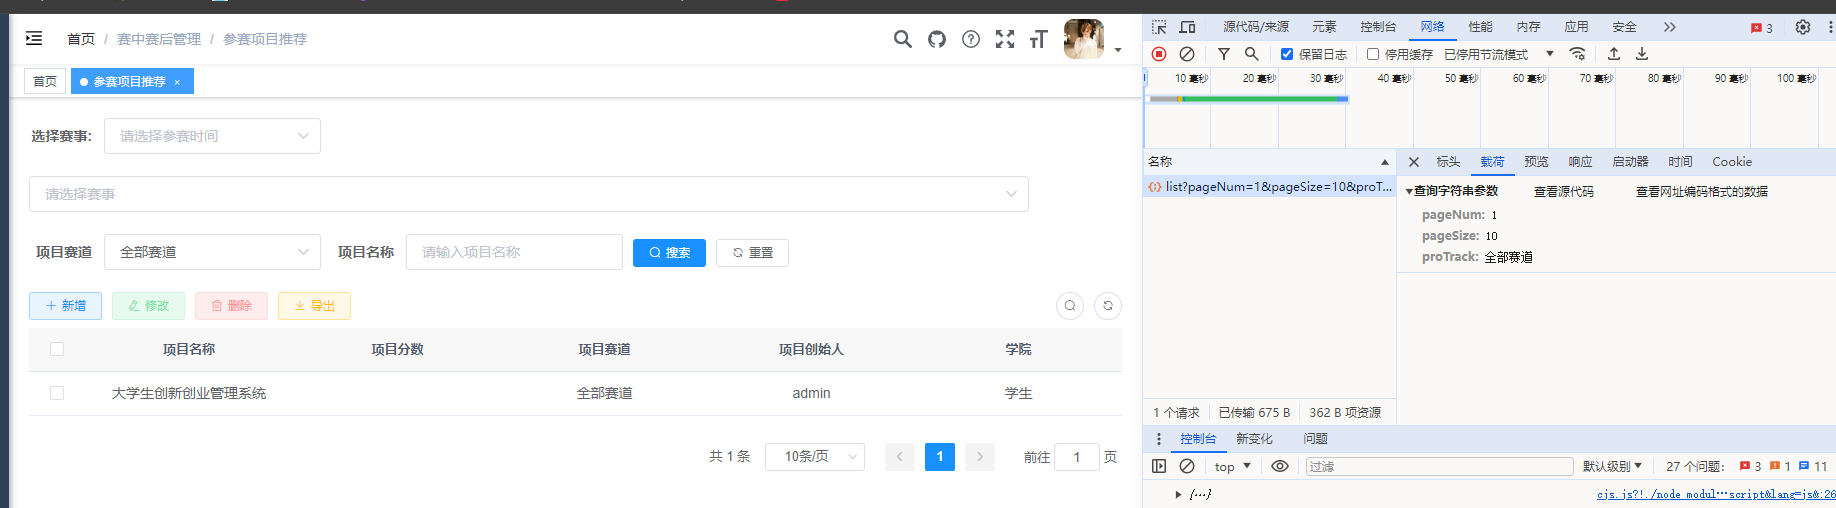This screenshot has width=1836, height=508.
Task: Collapse the sidebar hamburger menu
Action: (x=34, y=39)
